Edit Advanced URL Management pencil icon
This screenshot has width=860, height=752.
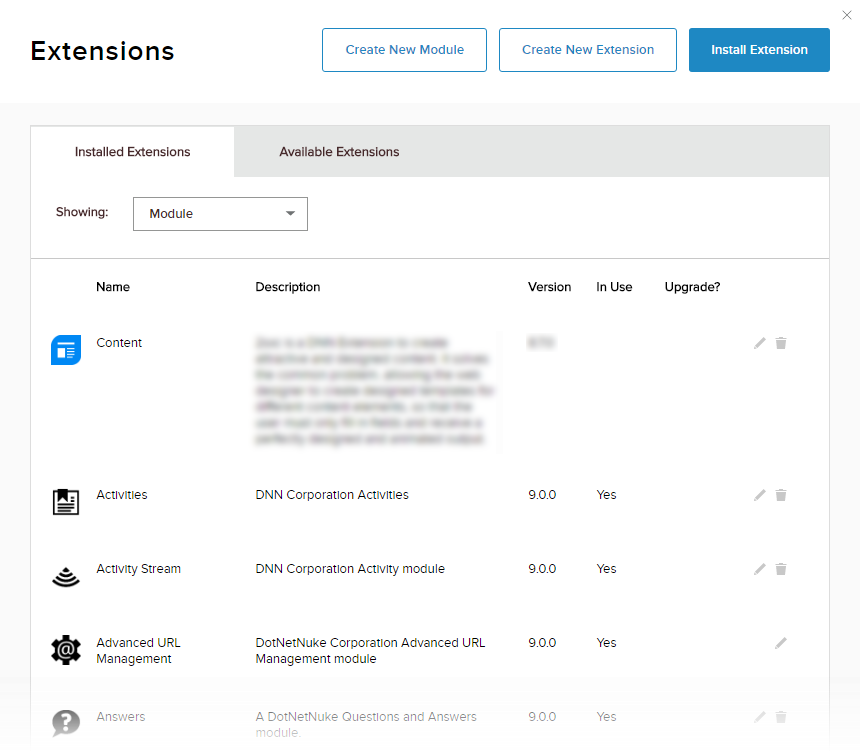point(781,643)
